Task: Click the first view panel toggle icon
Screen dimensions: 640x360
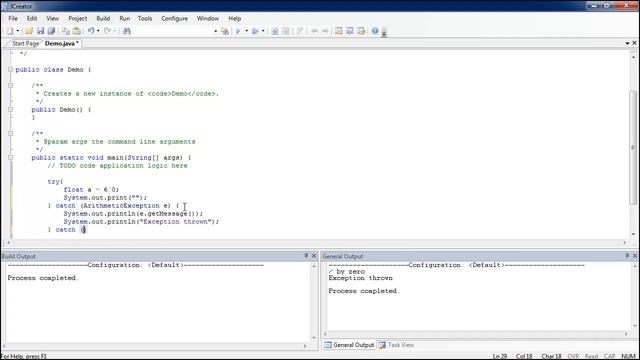Action: [338, 31]
